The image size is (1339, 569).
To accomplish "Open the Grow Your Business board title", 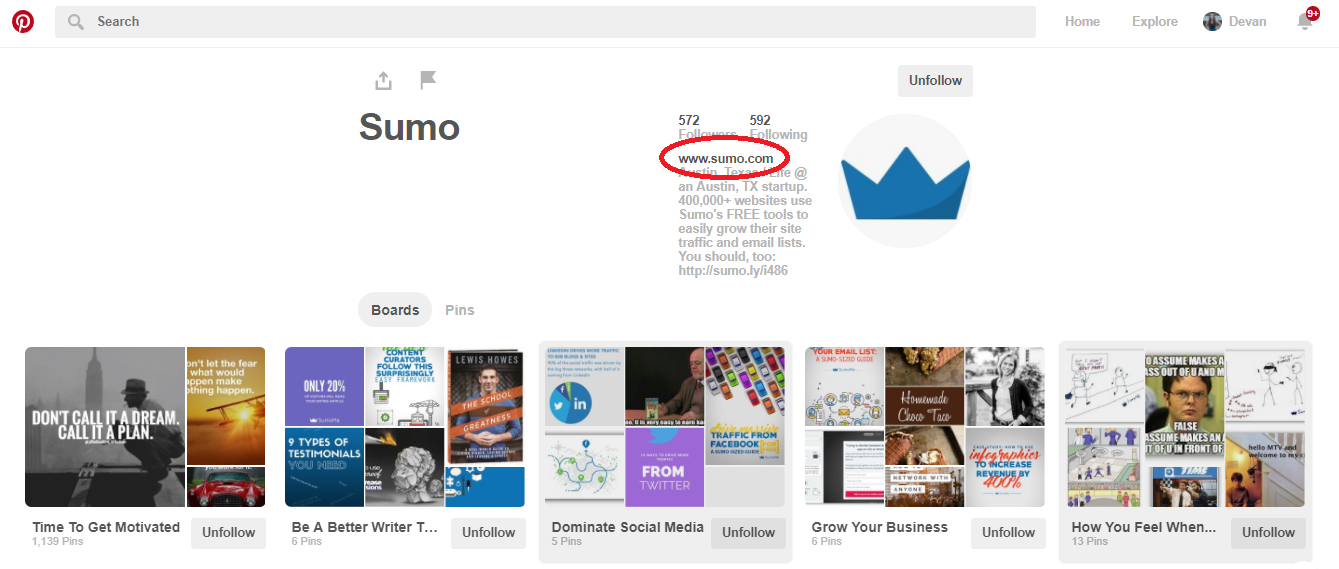I will pyautogui.click(x=880, y=527).
